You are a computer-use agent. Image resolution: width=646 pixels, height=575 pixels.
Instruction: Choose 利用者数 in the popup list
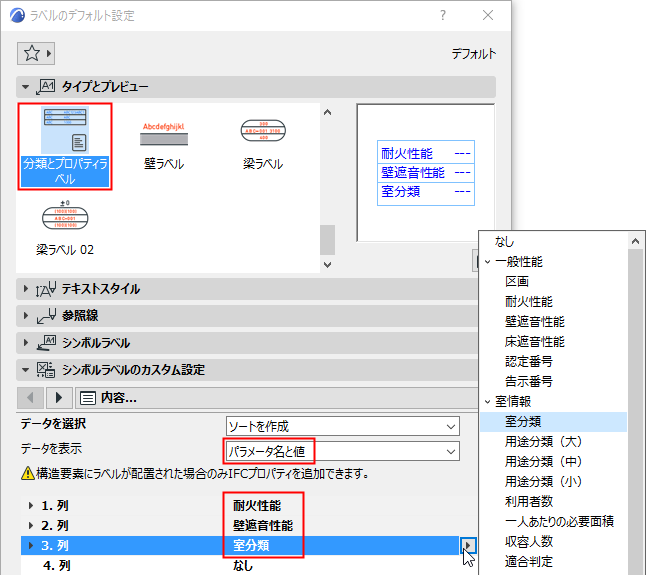tap(529, 501)
